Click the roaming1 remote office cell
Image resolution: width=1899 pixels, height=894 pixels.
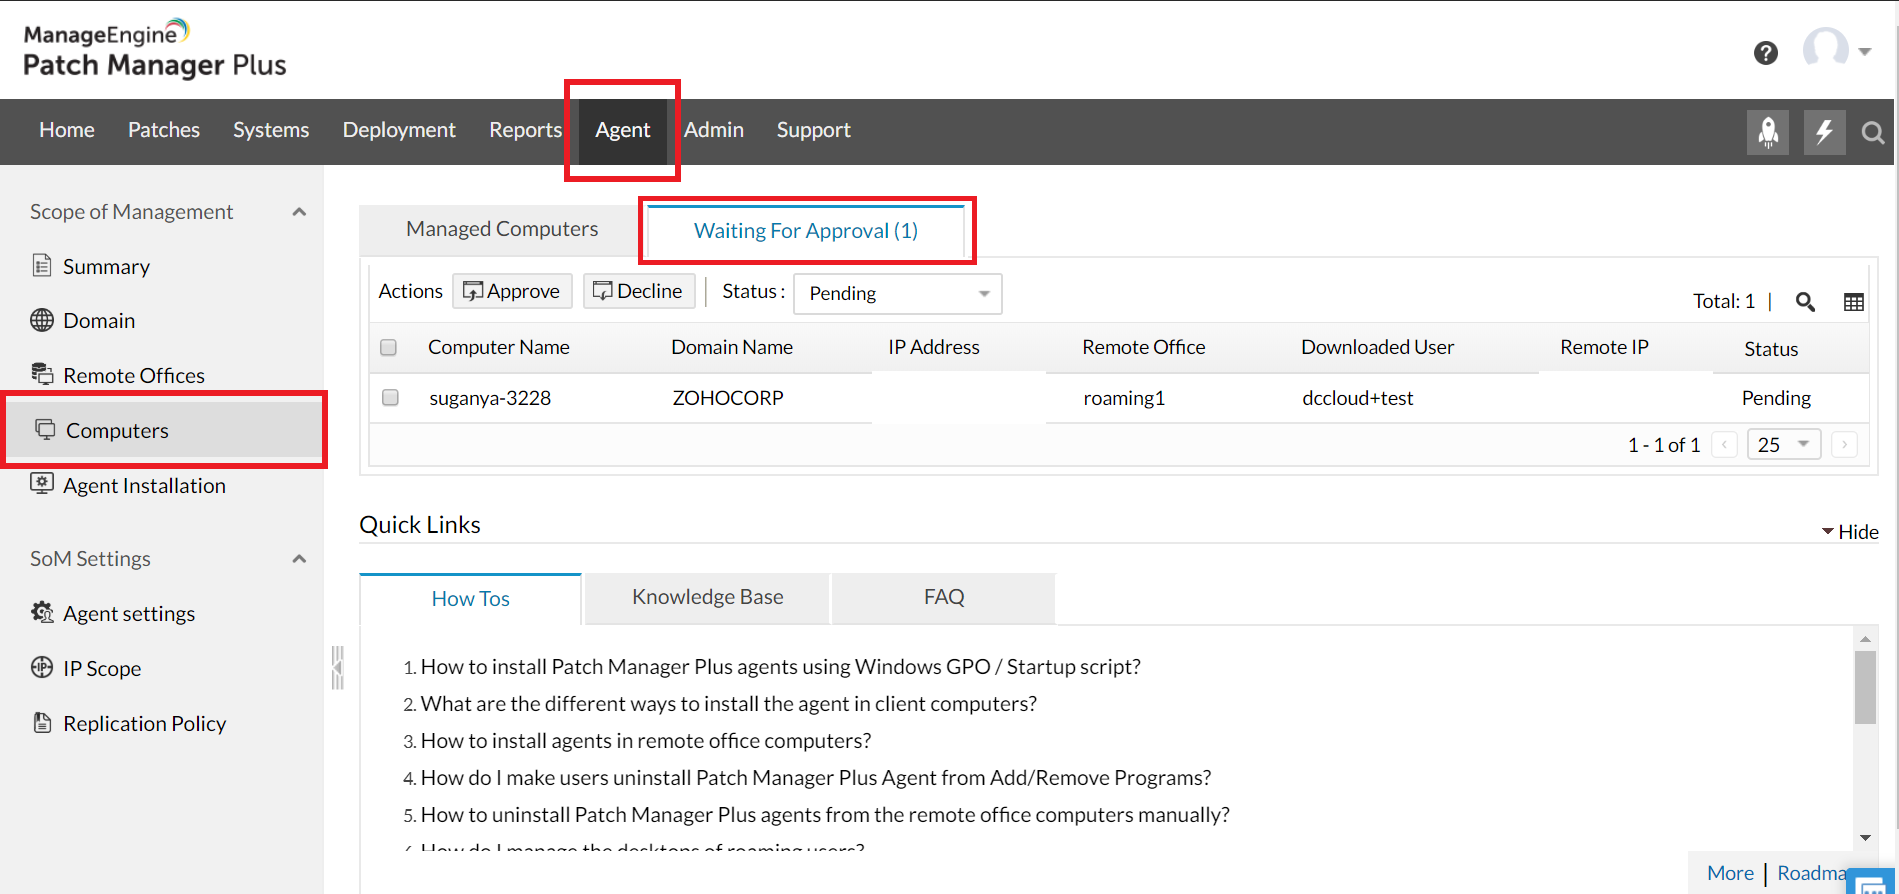[x=1124, y=398]
